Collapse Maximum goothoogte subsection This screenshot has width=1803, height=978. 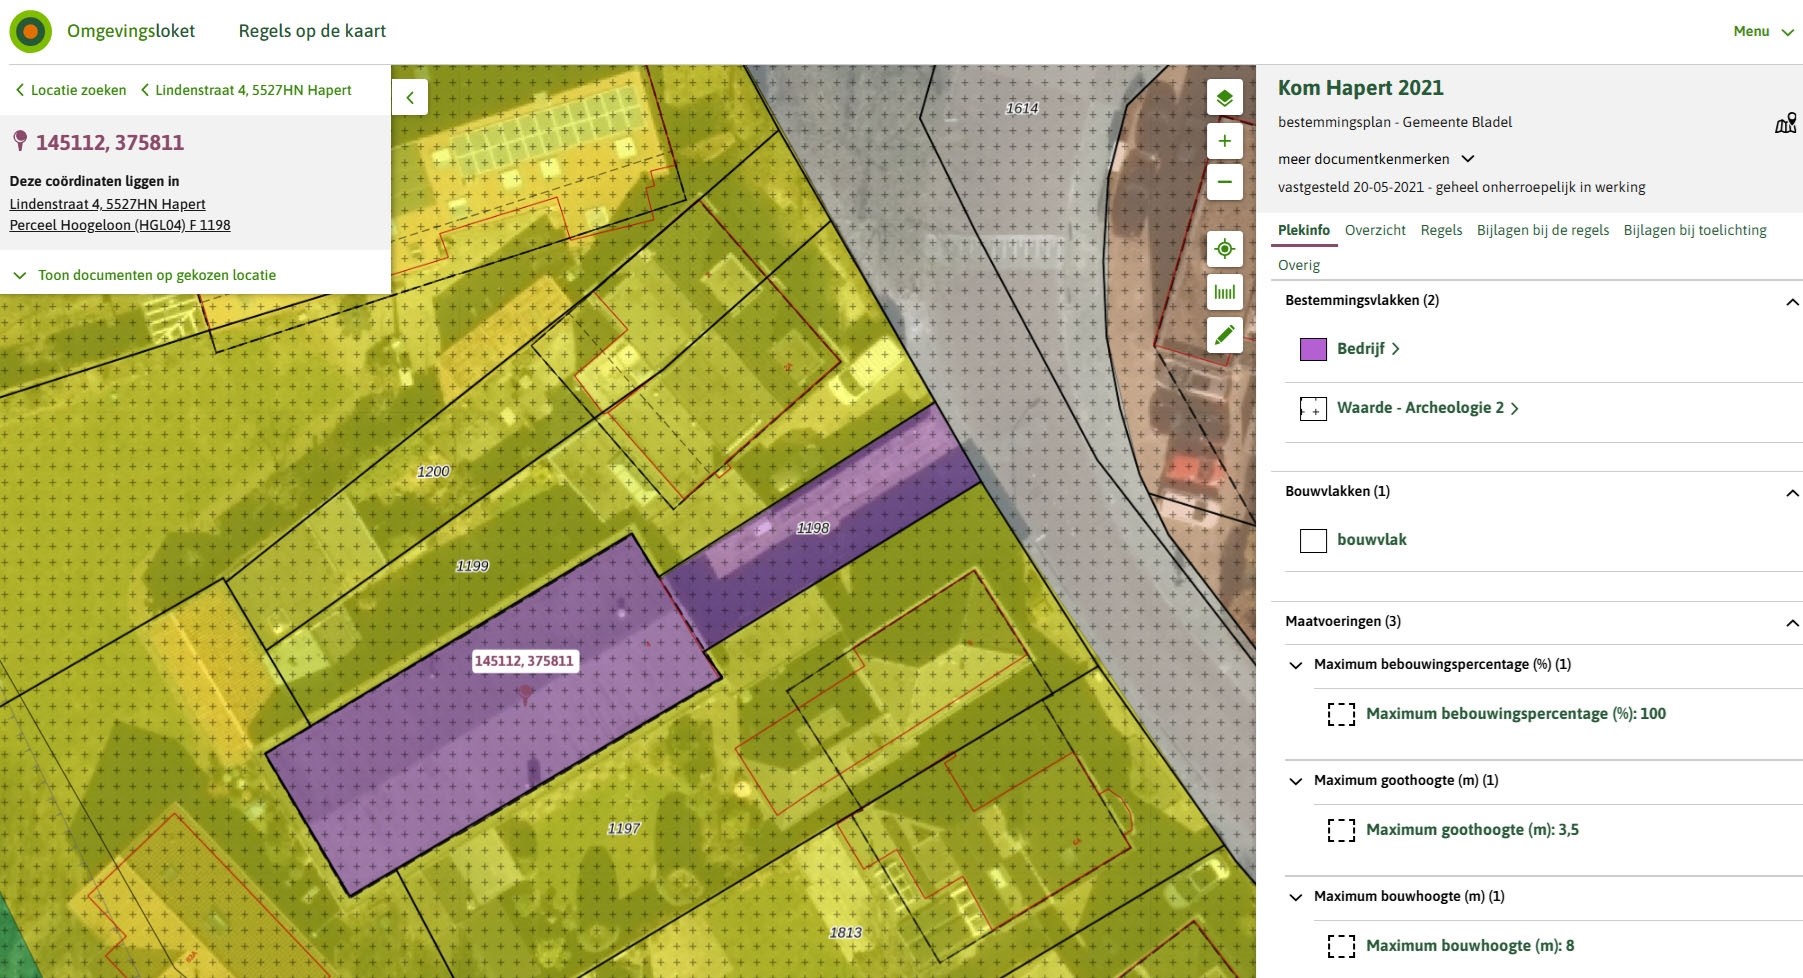coord(1296,781)
